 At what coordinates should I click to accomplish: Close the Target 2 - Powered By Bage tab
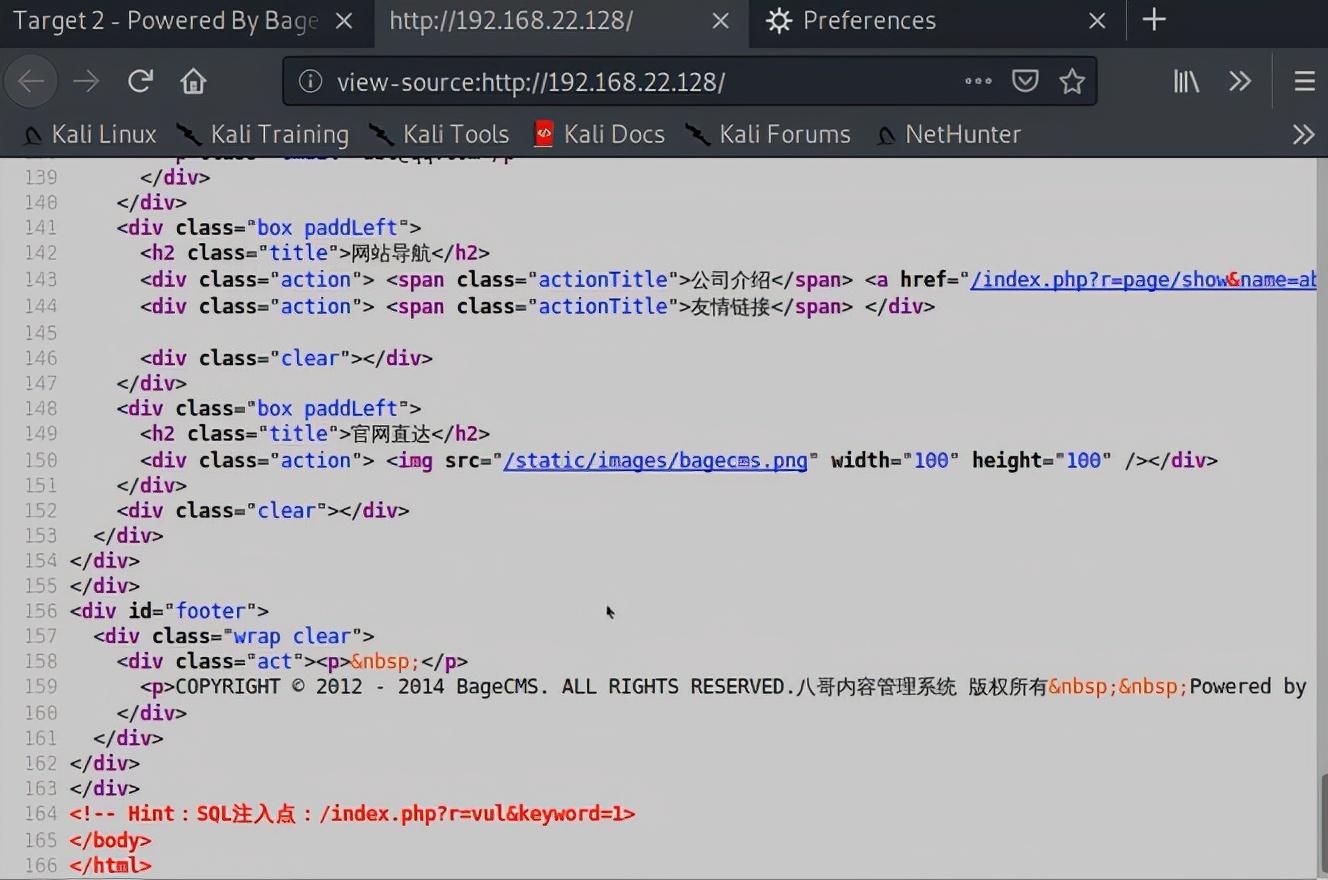pos(344,21)
